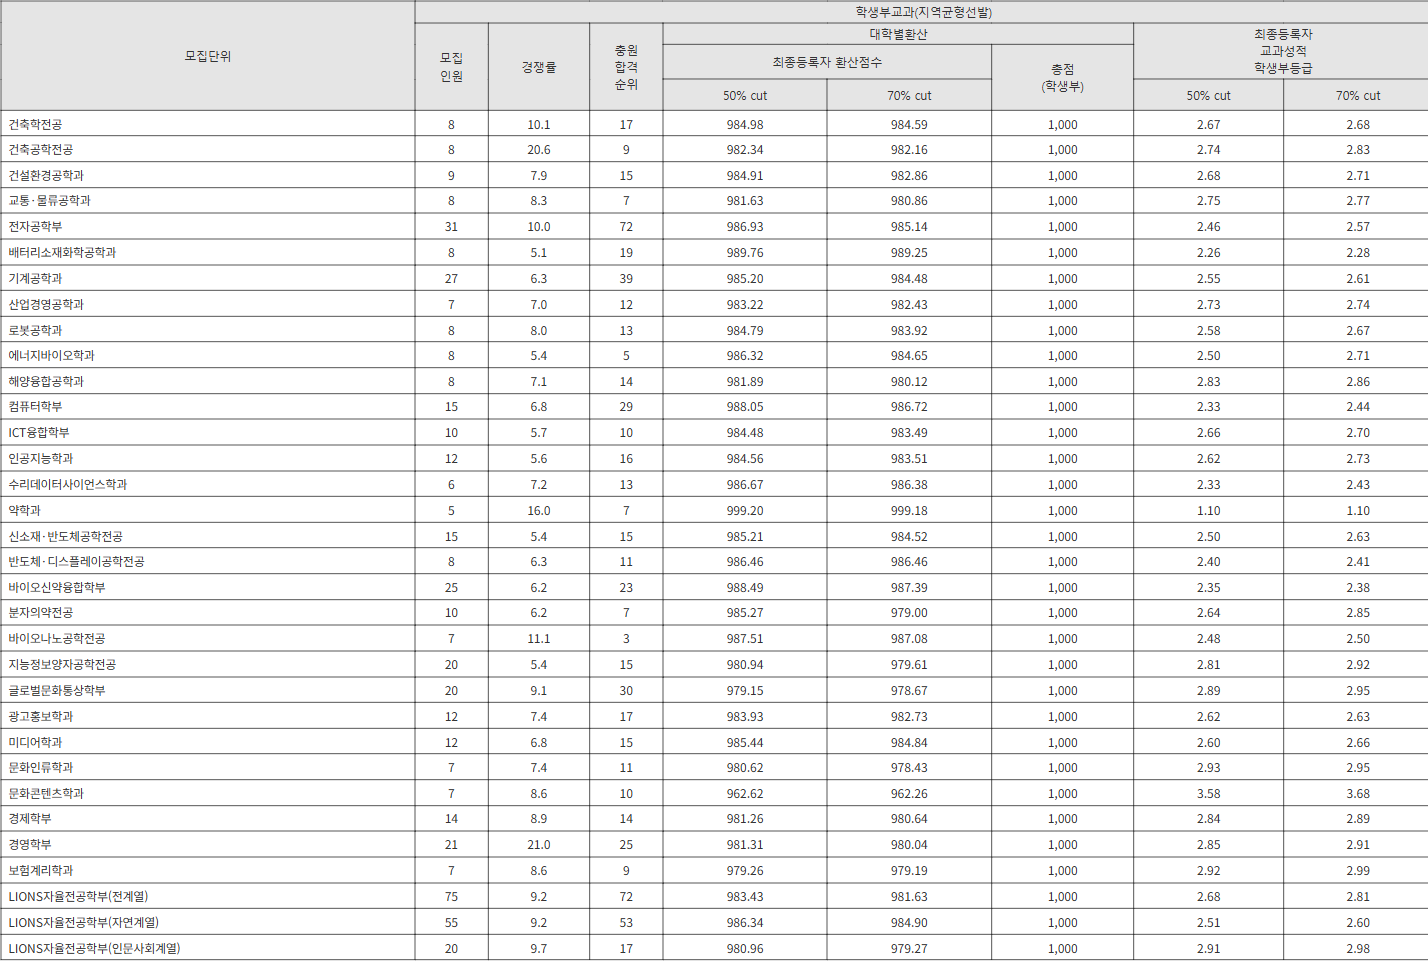Click the 학생부교과(지역균형선발) top header

point(922,12)
